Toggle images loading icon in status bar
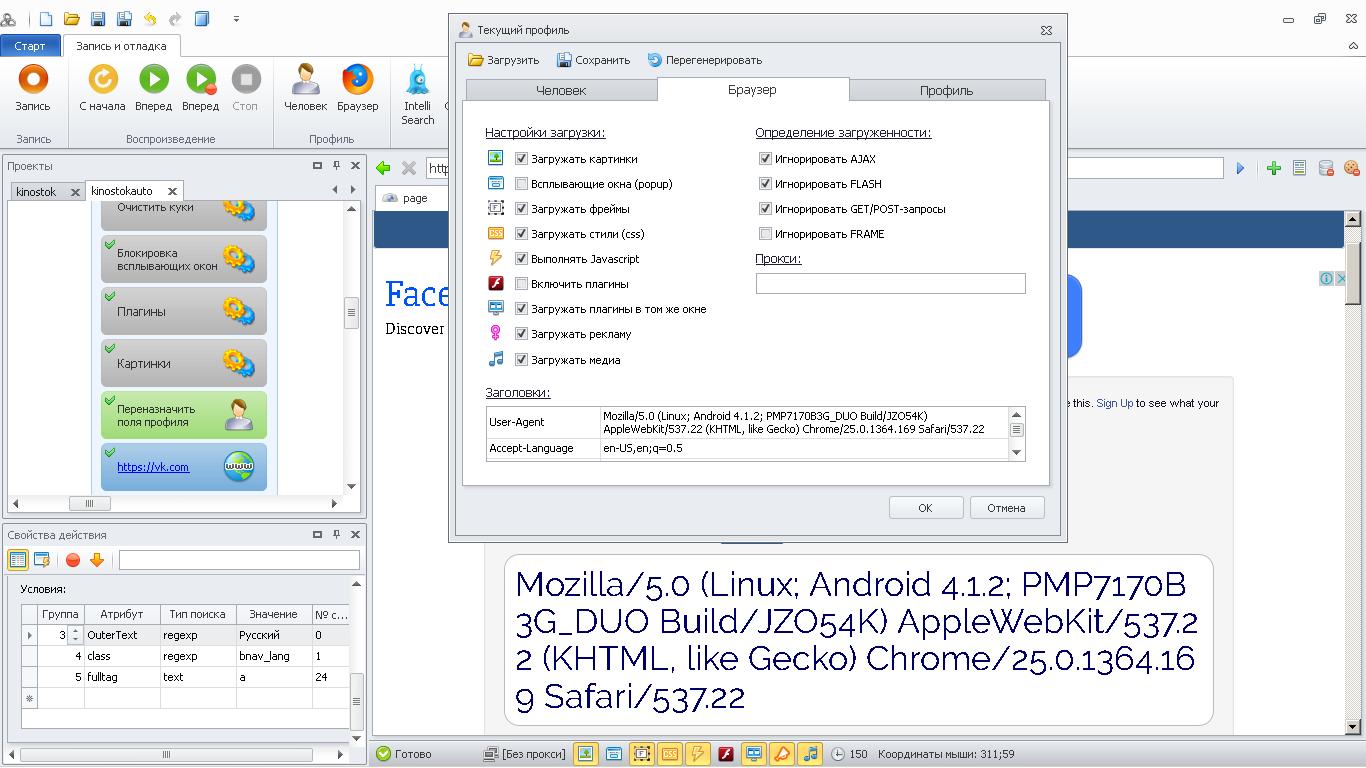The width and height of the screenshot is (1366, 768). pos(585,754)
